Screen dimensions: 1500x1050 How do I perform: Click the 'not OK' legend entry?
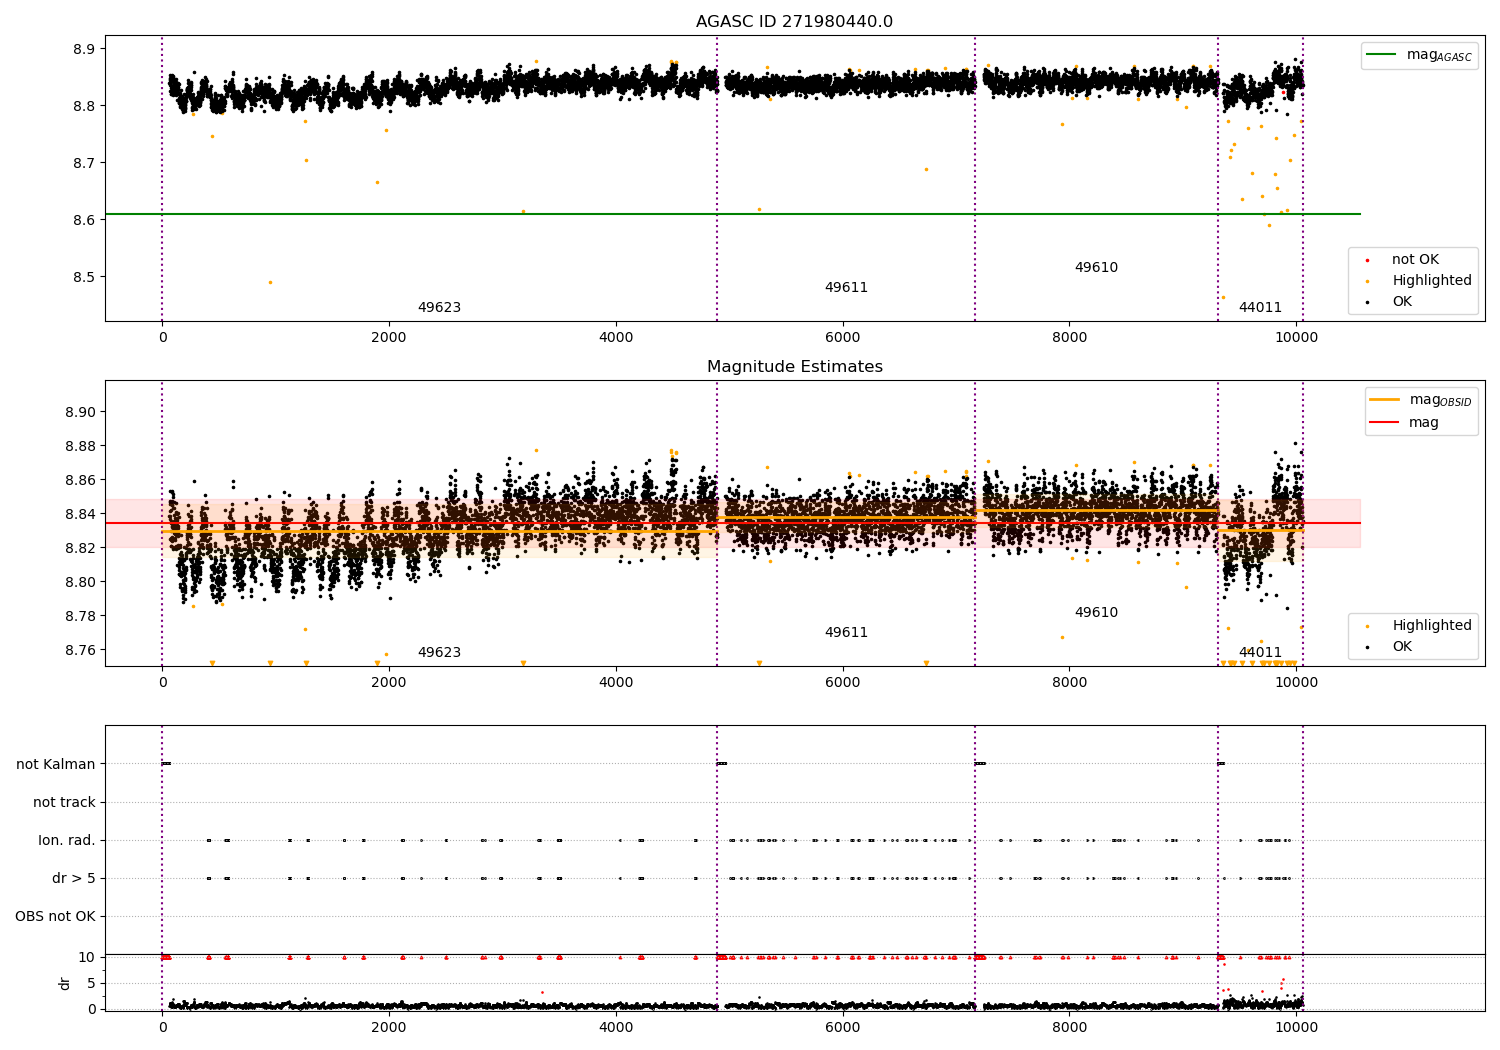tap(1415, 259)
